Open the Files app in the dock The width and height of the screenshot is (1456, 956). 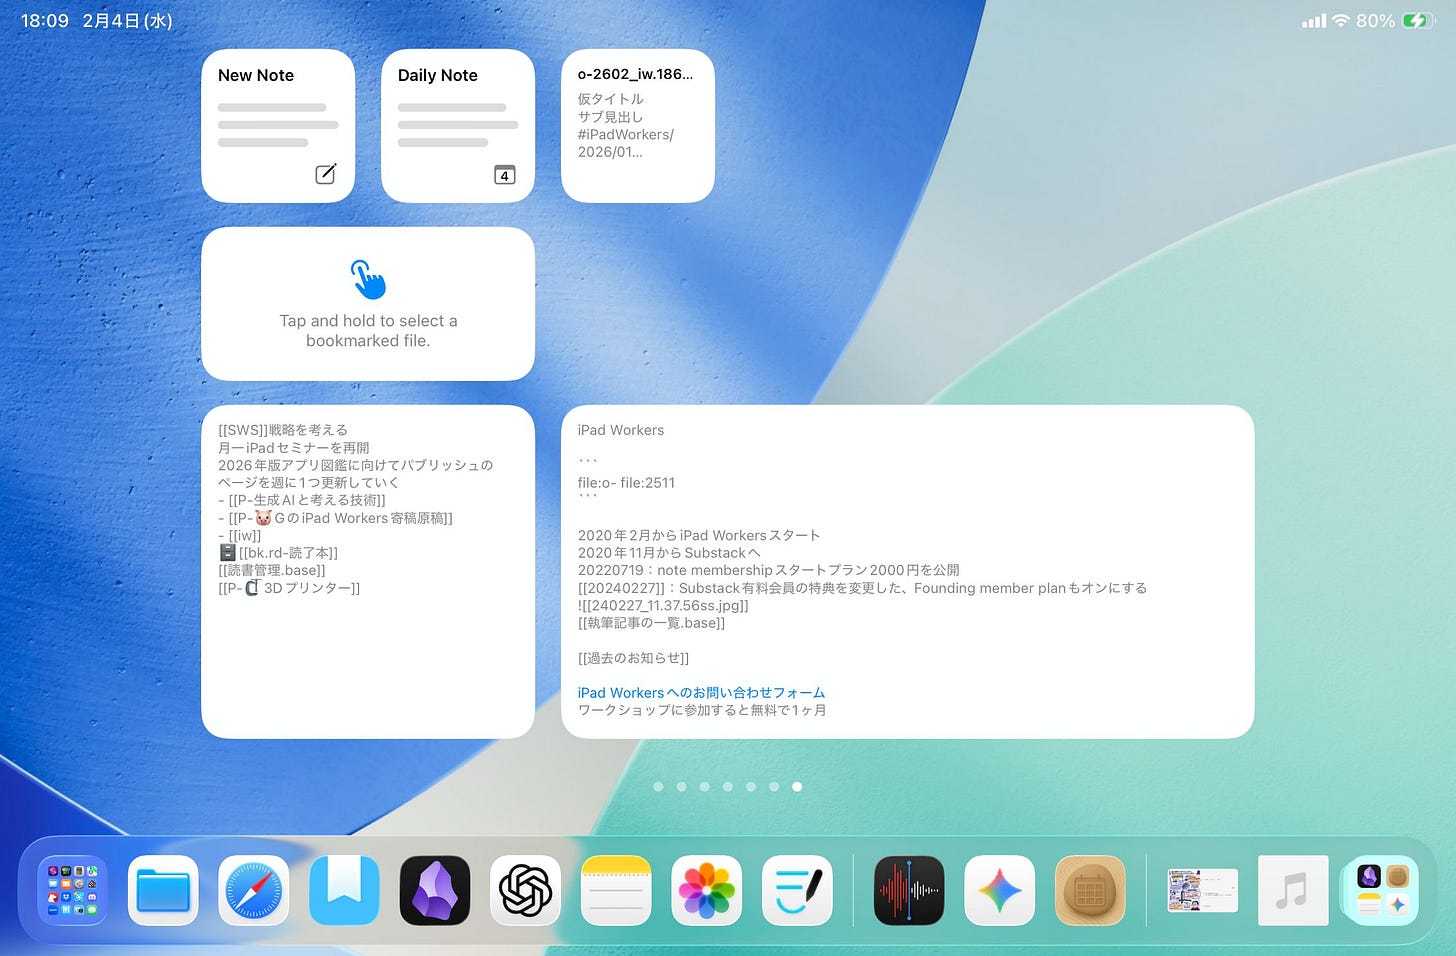pos(163,890)
